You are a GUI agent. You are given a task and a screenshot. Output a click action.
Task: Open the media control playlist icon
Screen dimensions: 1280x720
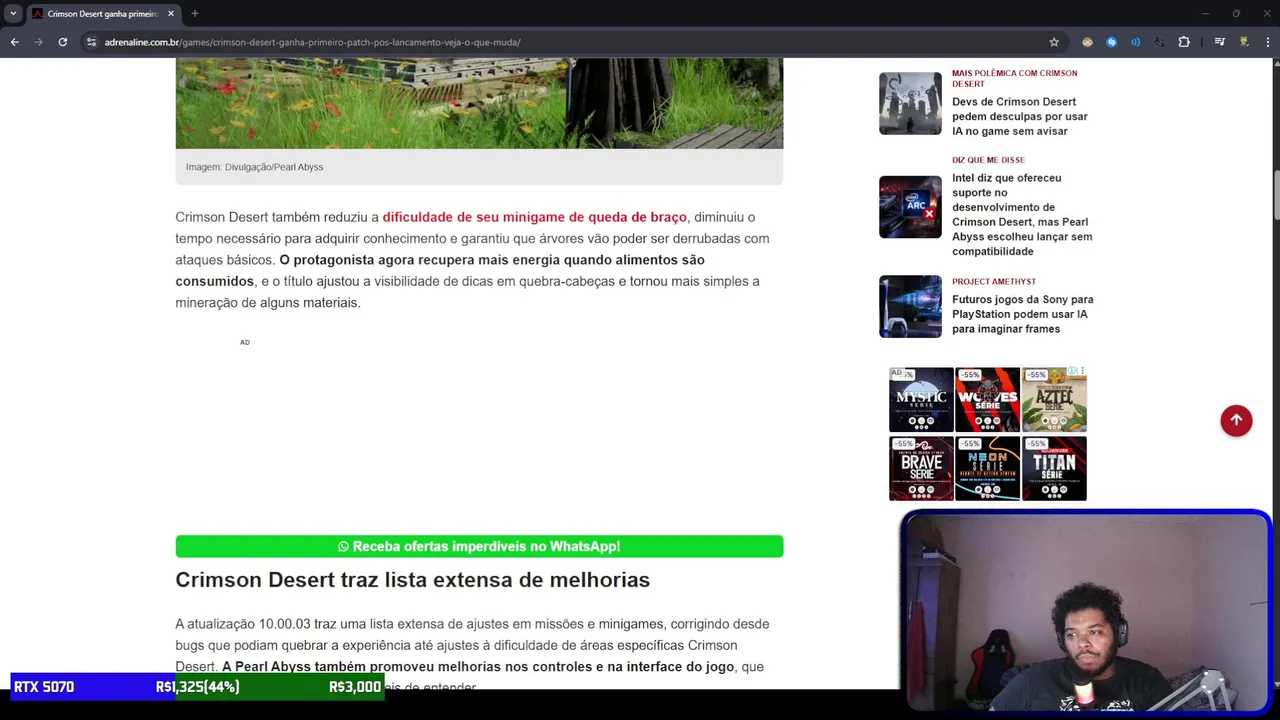tap(1220, 42)
